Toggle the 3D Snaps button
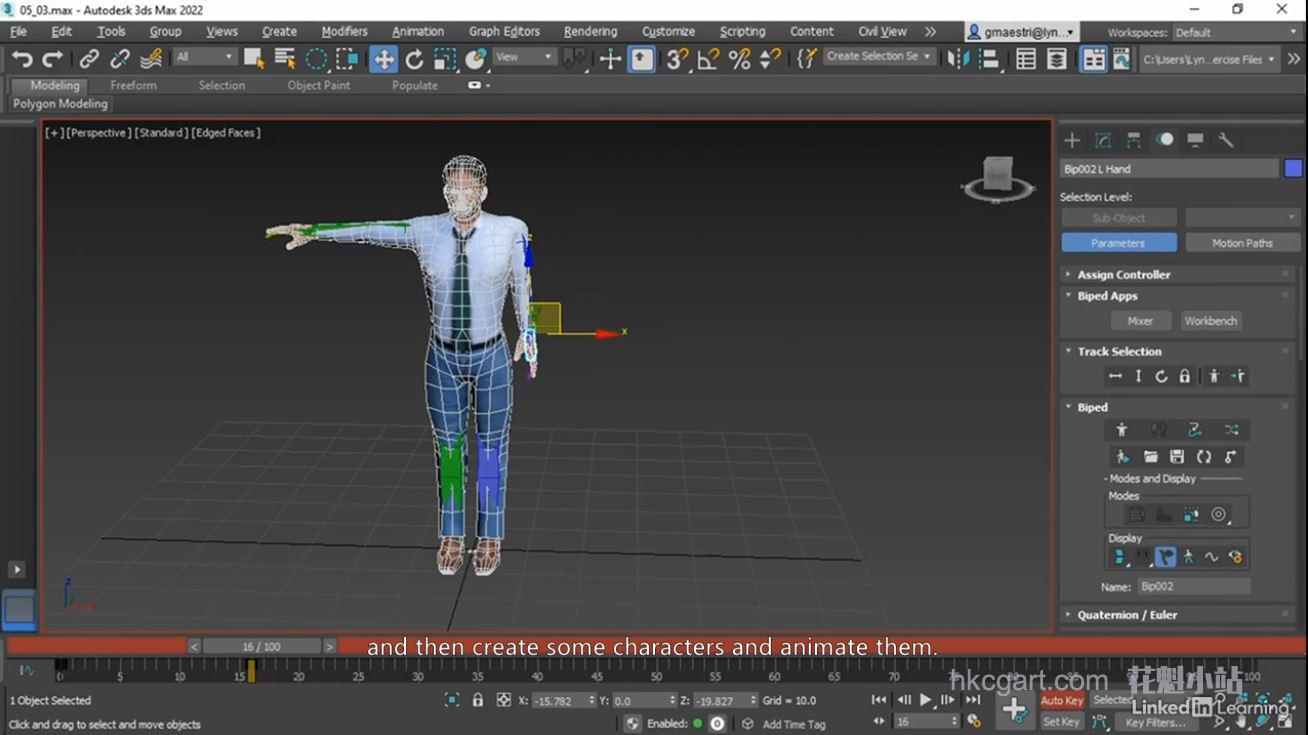 [677, 59]
